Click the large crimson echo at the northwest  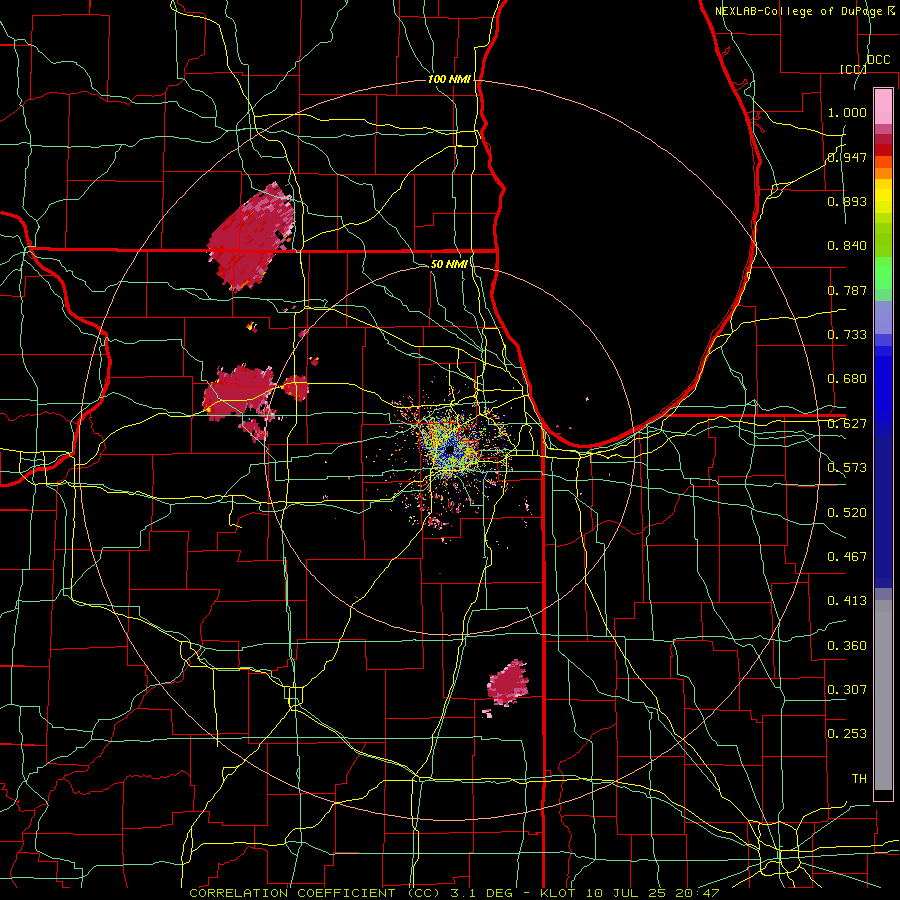click(251, 237)
